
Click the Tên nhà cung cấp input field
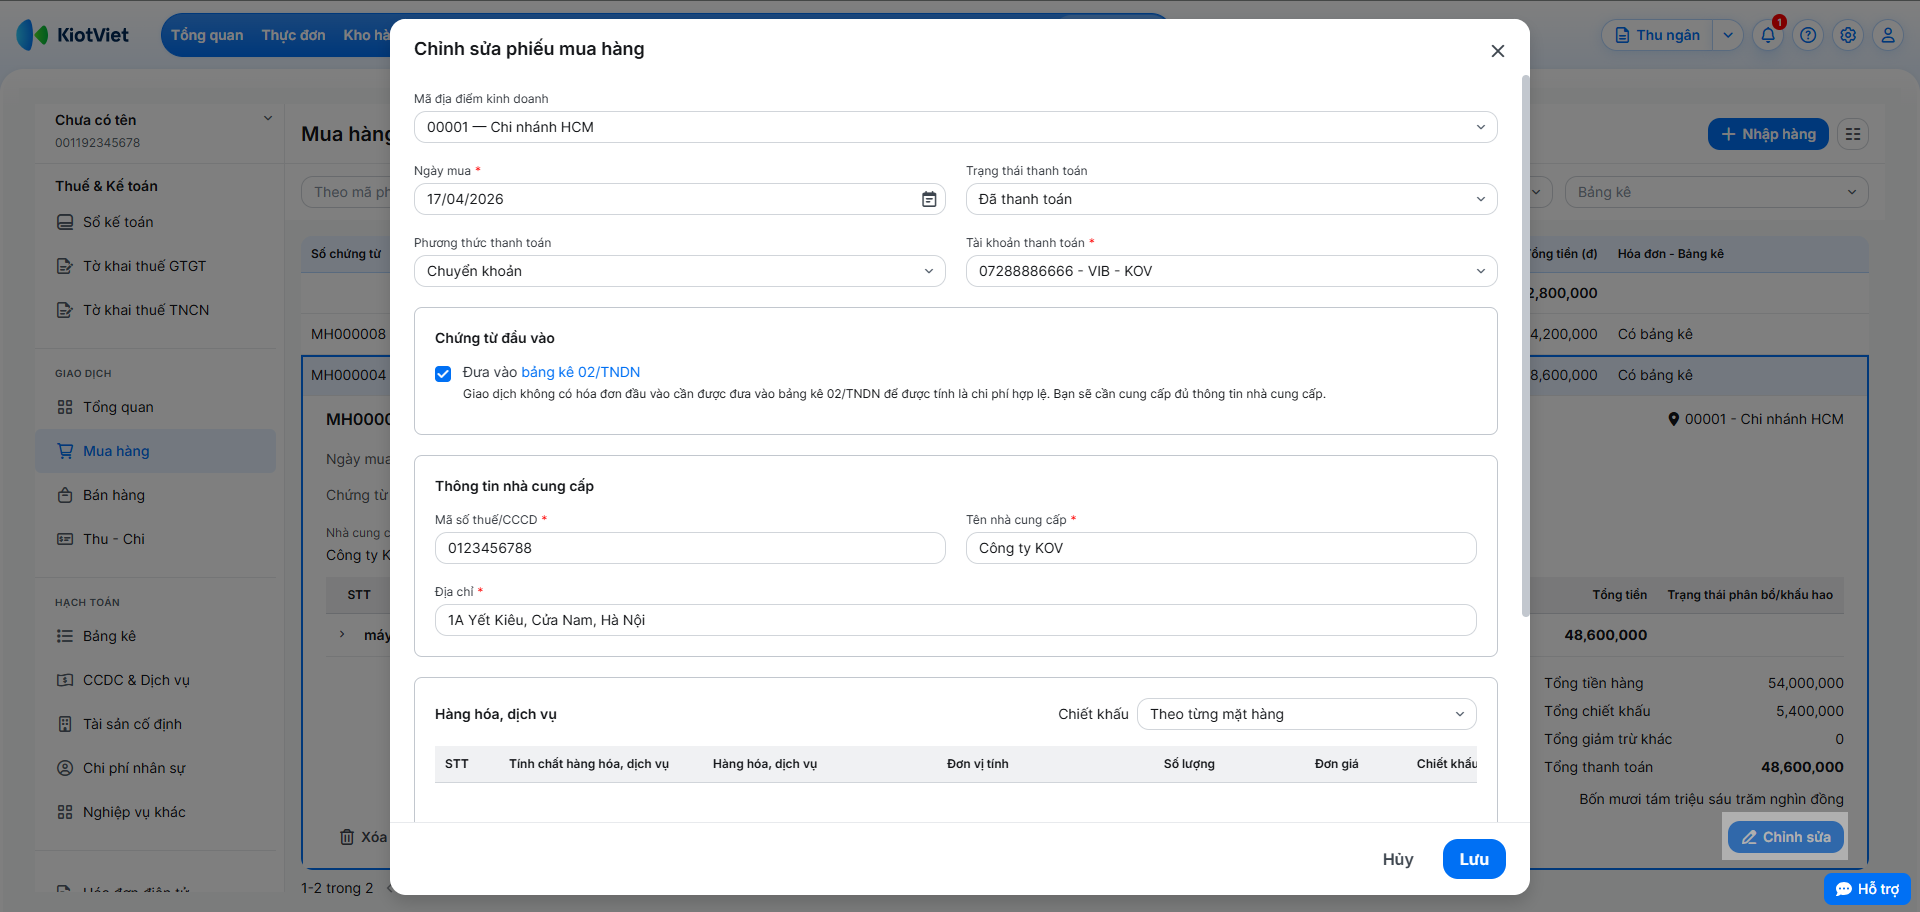tap(1221, 548)
